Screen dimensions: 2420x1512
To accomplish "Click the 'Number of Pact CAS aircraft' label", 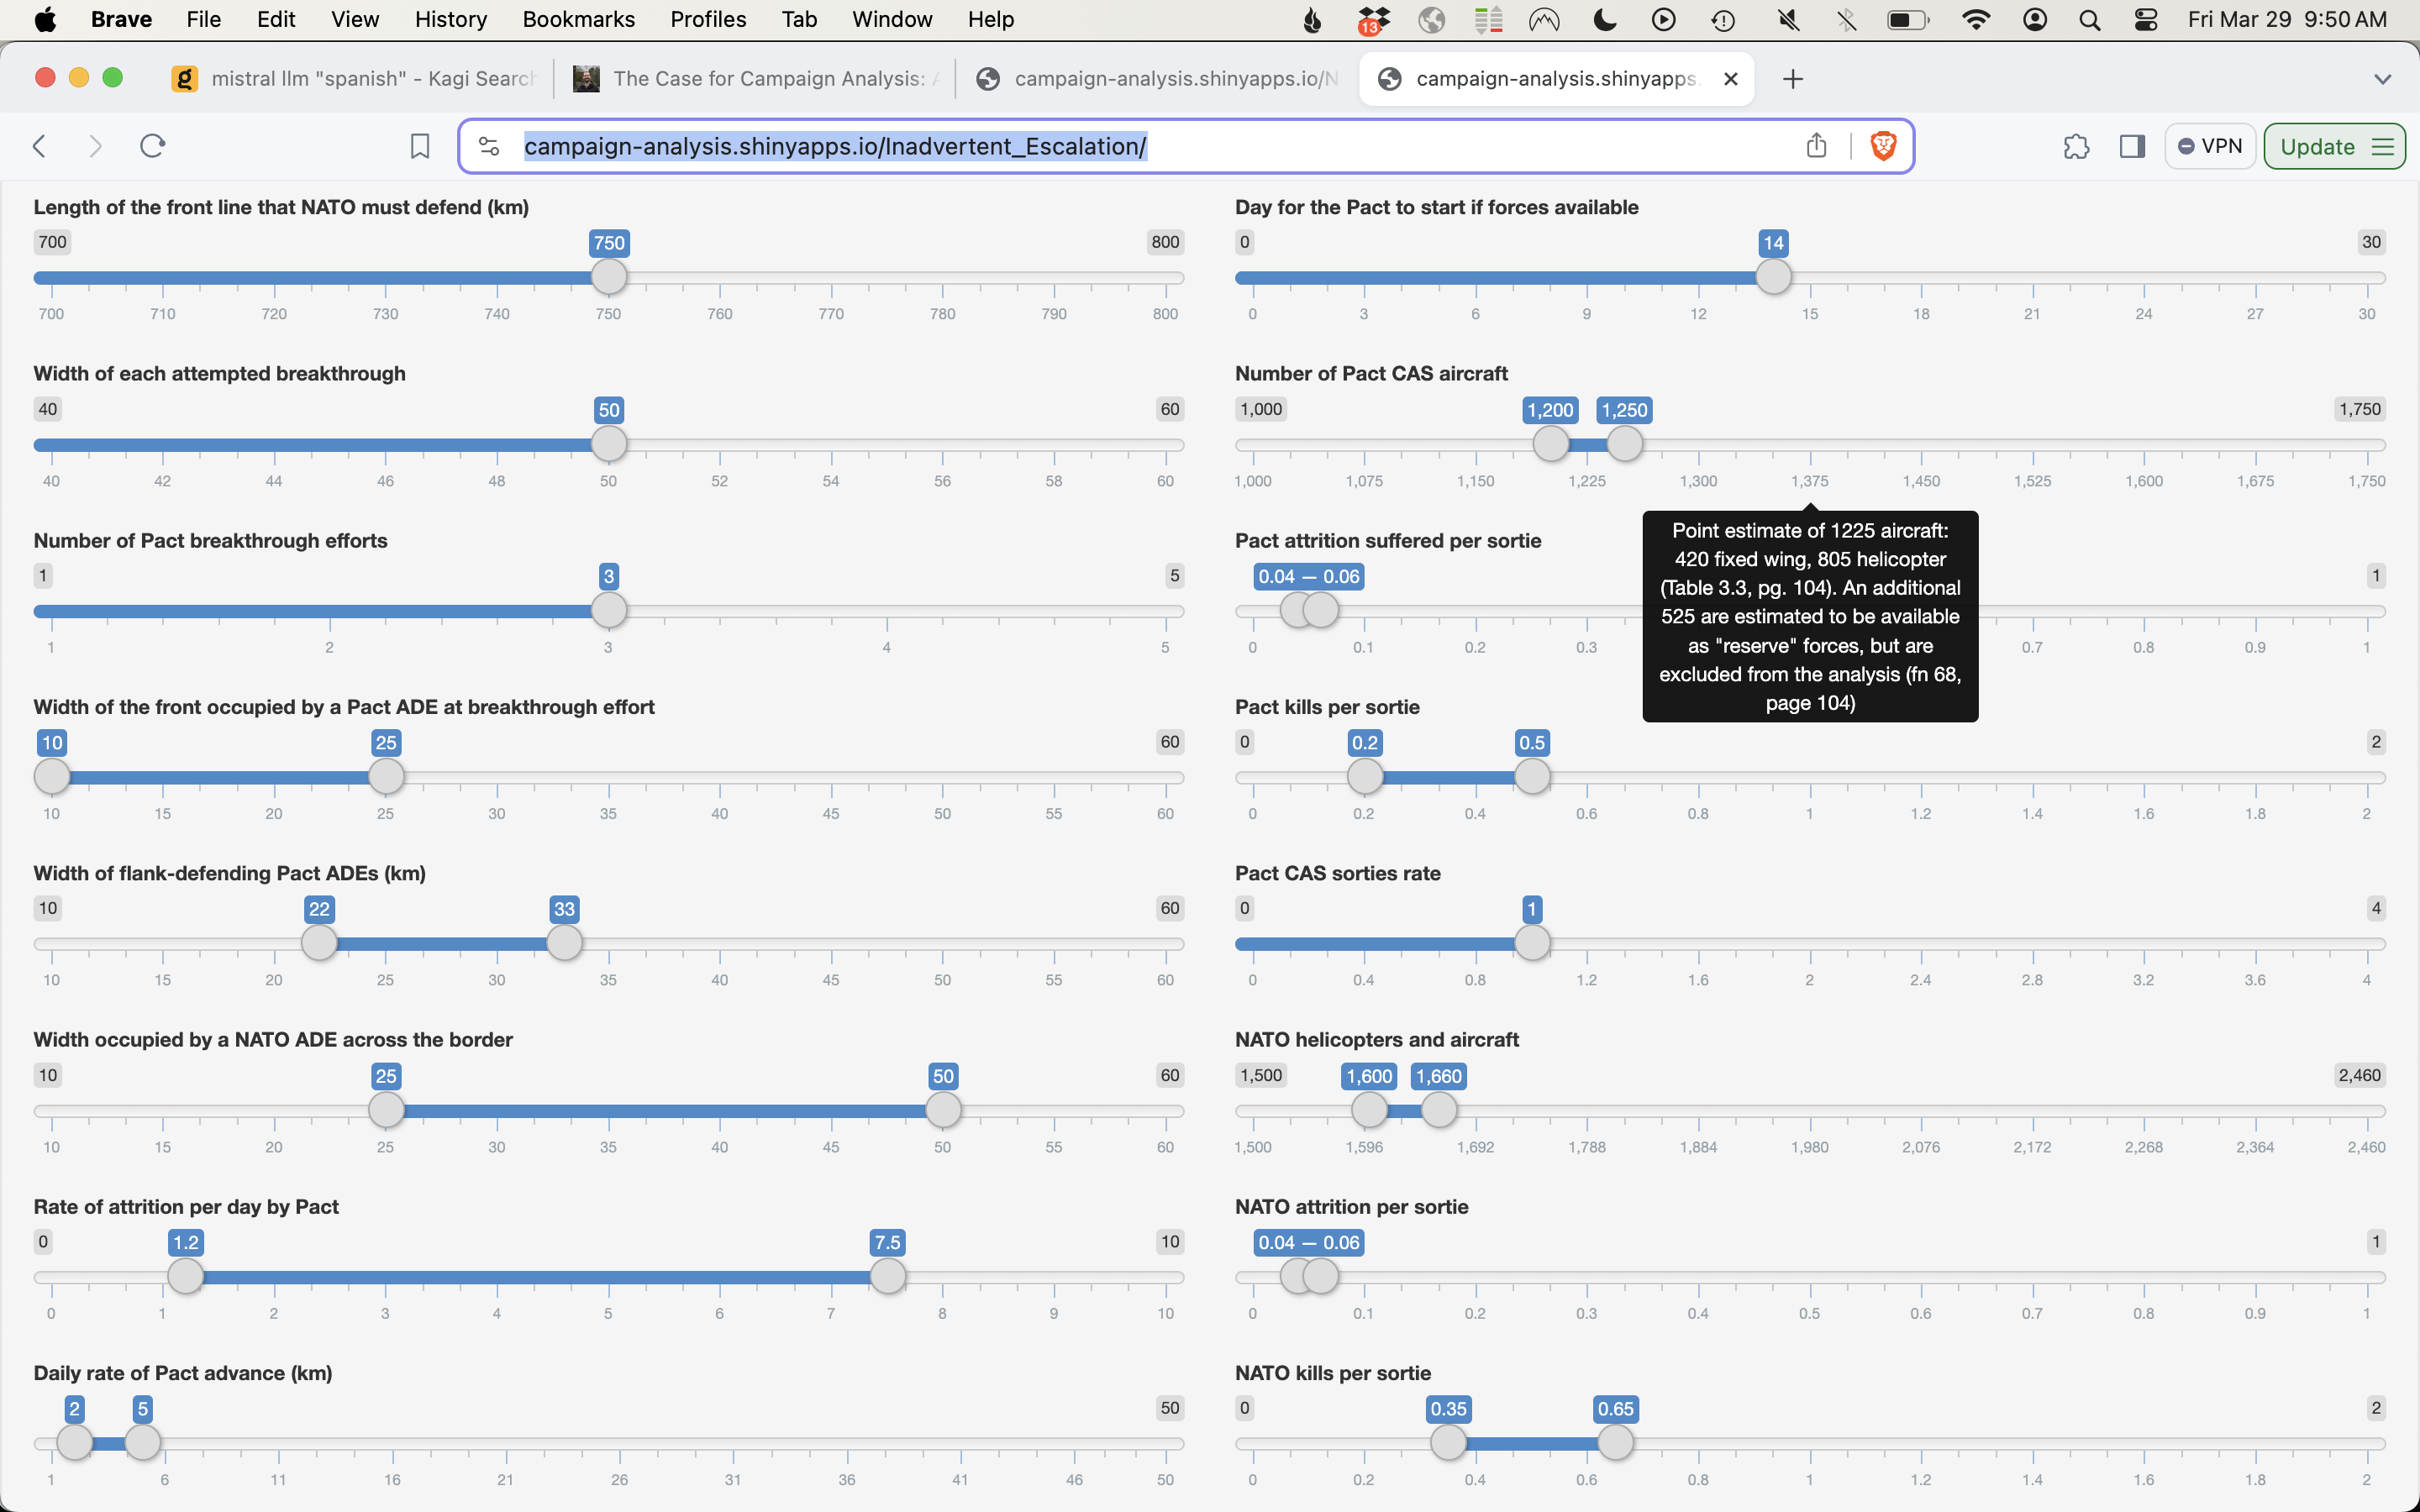I will (x=1371, y=373).
